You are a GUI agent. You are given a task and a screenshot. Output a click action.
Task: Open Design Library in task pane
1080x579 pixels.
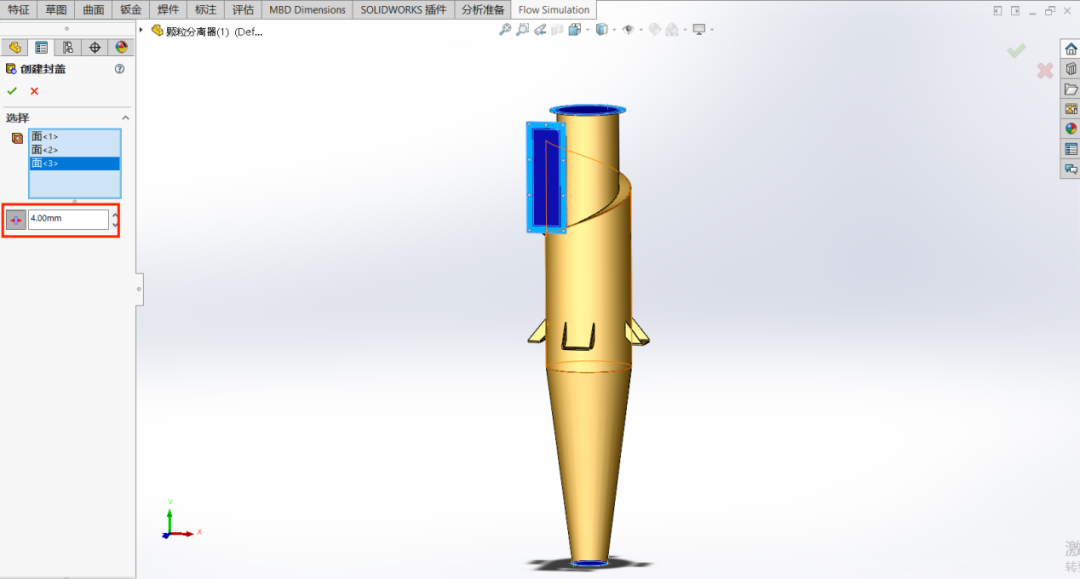tap(1070, 69)
